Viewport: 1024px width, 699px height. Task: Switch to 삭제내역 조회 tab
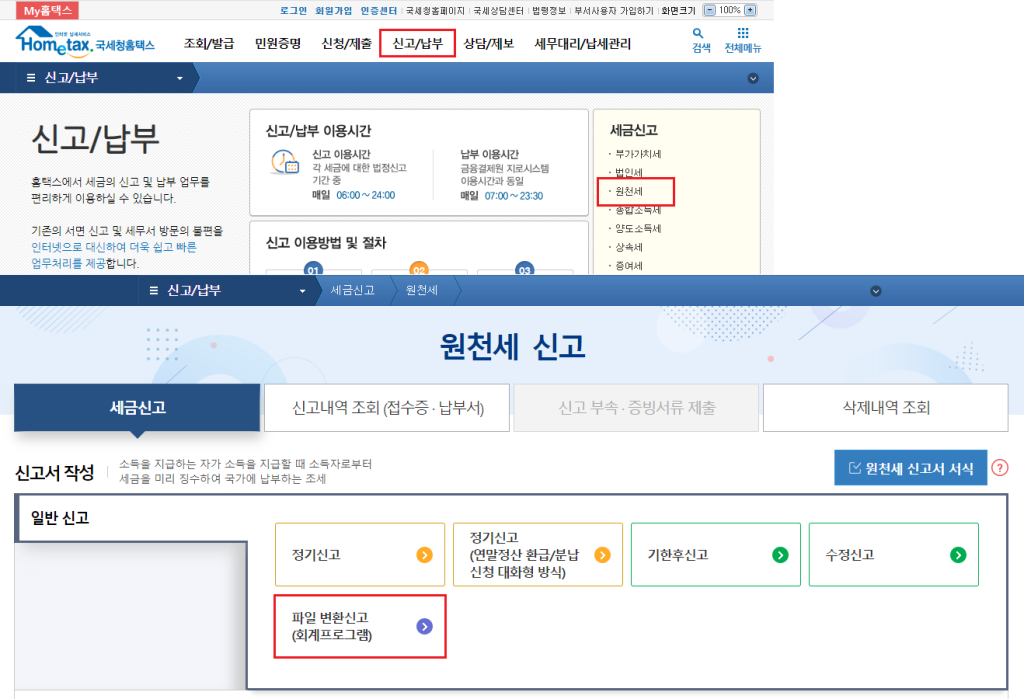885,408
